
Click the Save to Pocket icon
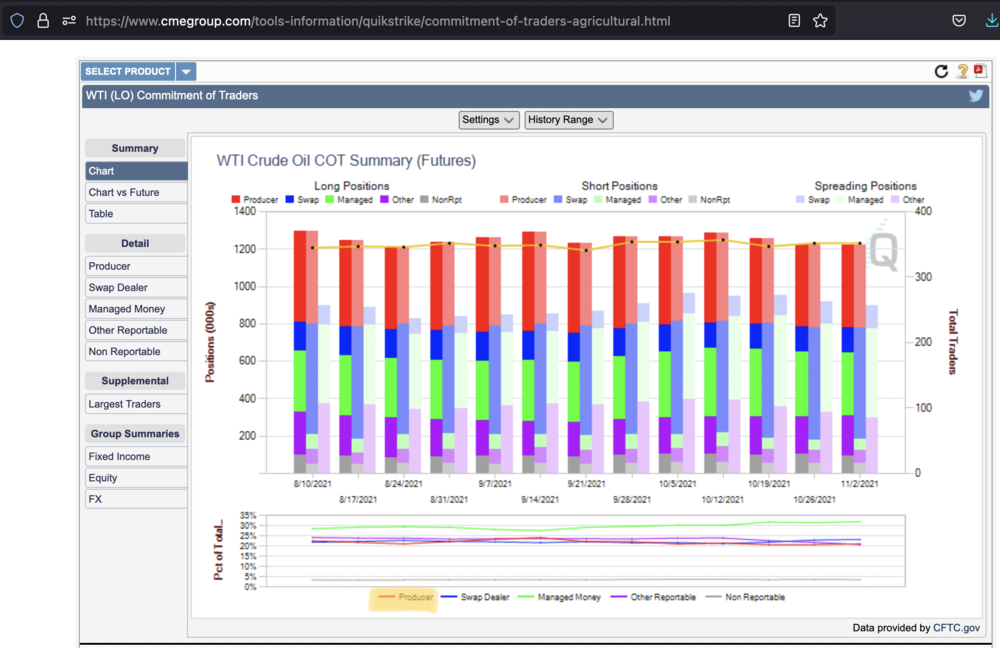click(x=959, y=20)
